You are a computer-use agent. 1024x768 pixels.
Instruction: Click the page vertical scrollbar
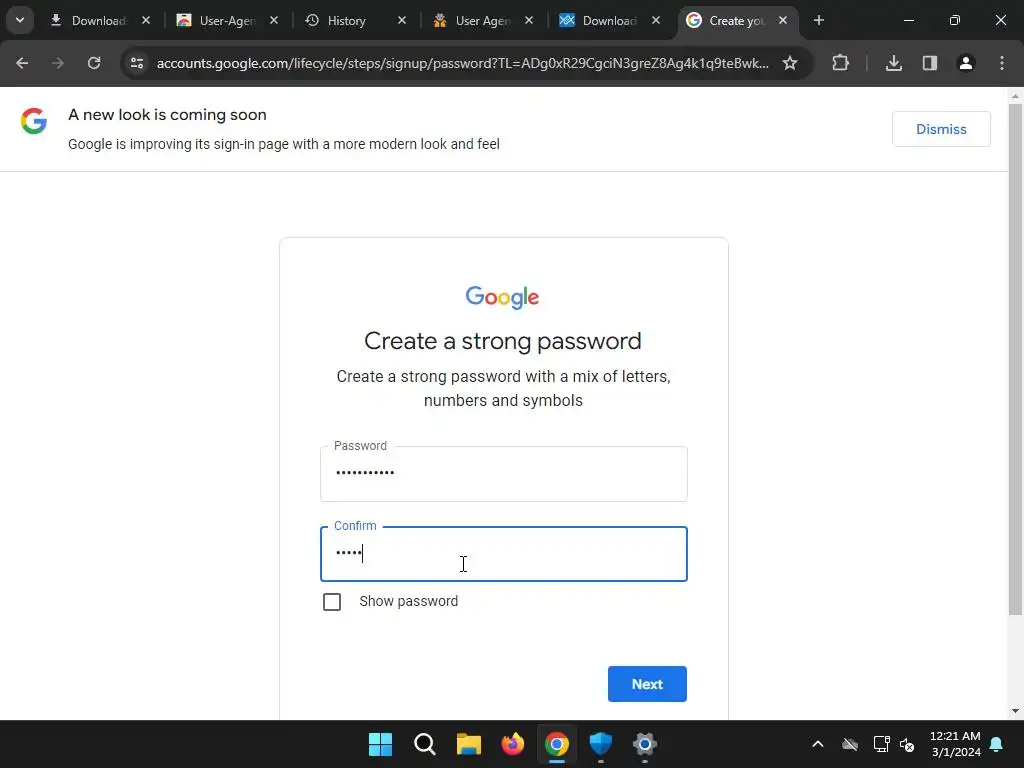click(1015, 358)
